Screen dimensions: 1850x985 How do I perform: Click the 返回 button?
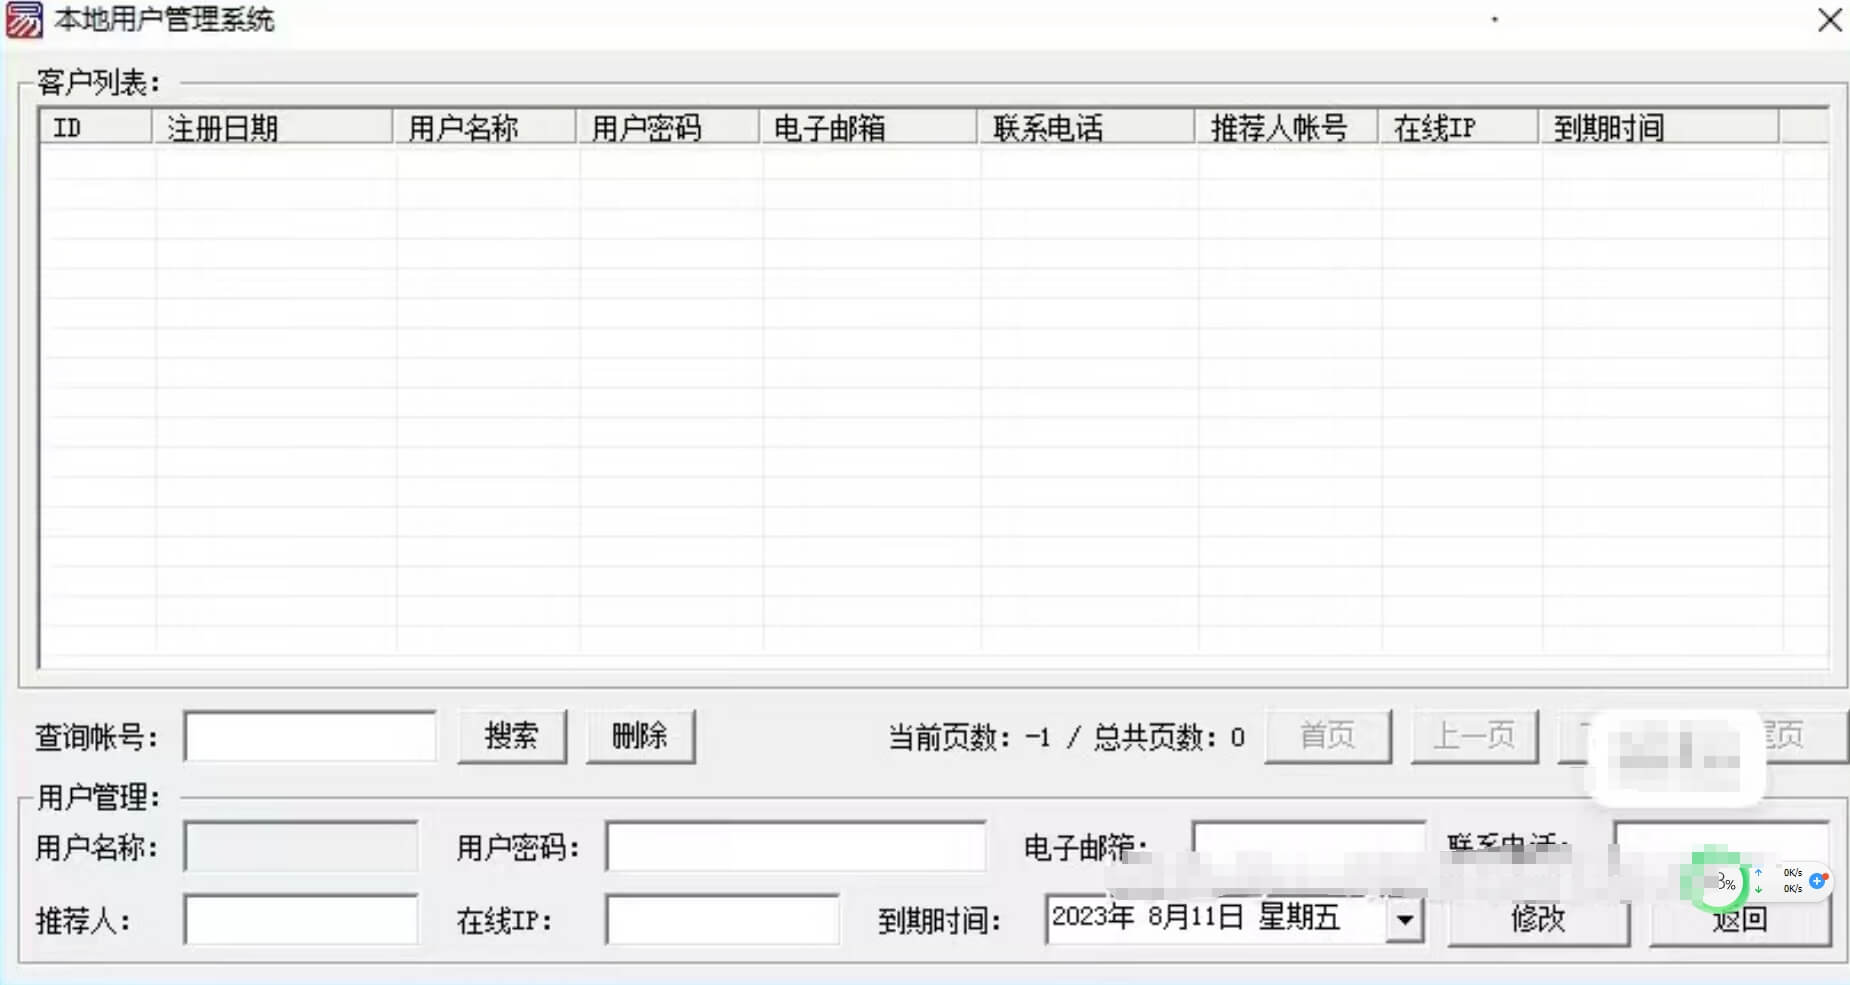pyautogui.click(x=1740, y=921)
